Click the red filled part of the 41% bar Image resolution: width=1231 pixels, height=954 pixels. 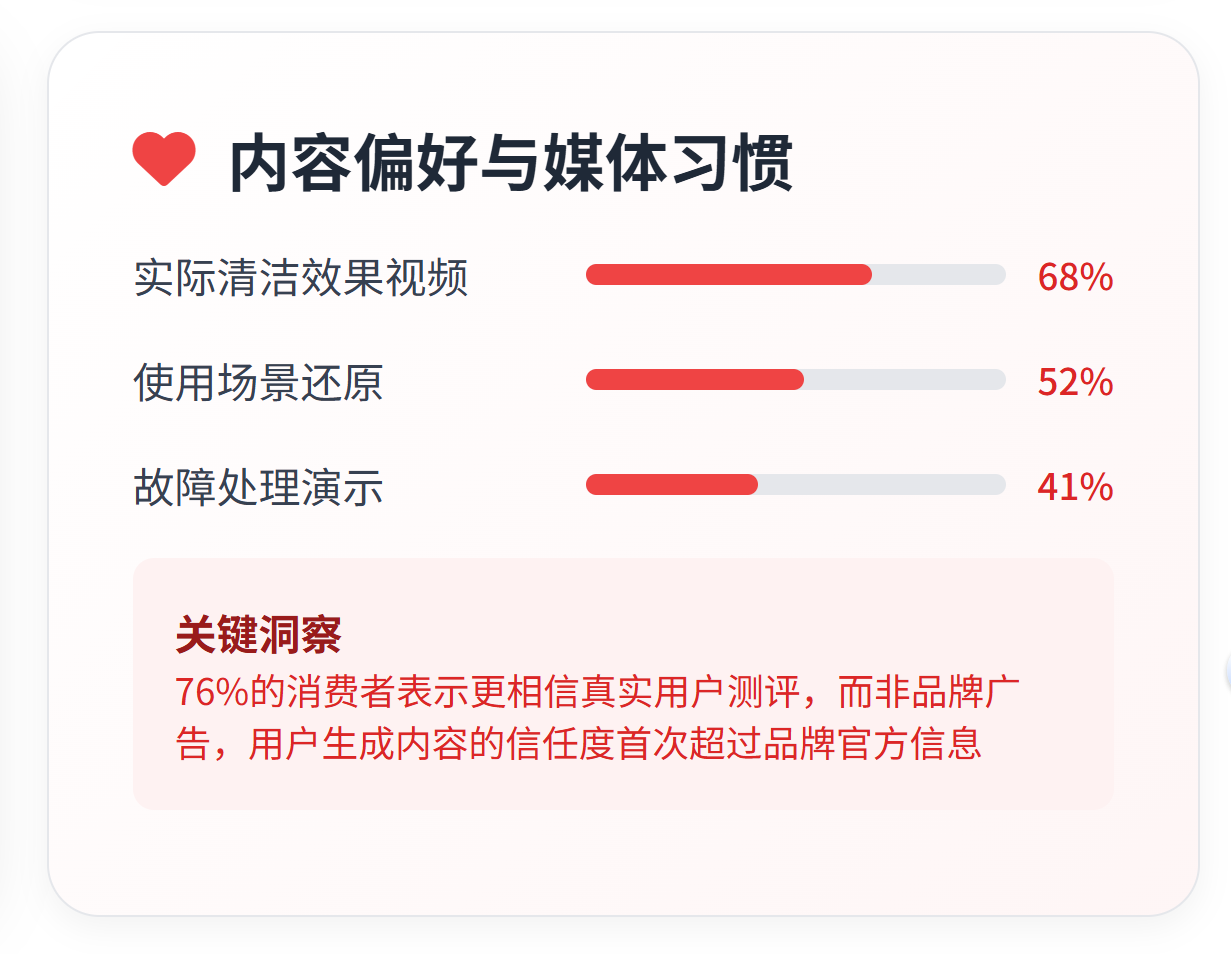(x=671, y=485)
